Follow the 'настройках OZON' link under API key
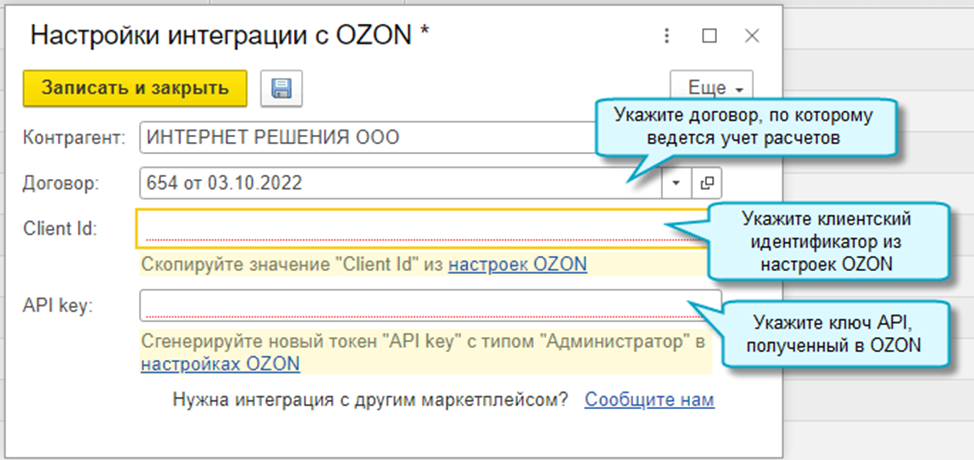The height and width of the screenshot is (460, 974). pyautogui.click(x=220, y=364)
